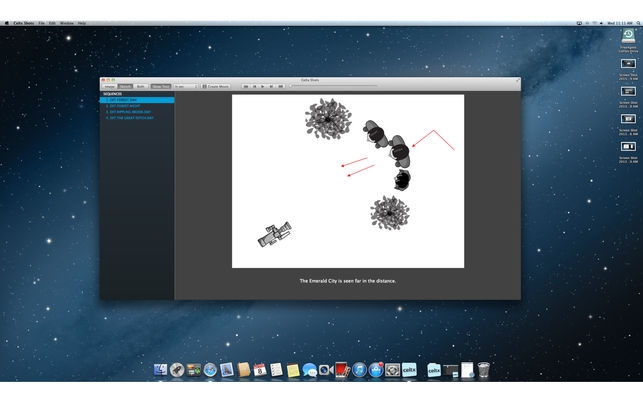Select sequence 2 EXT FOREST NIGHT

(x=137, y=106)
